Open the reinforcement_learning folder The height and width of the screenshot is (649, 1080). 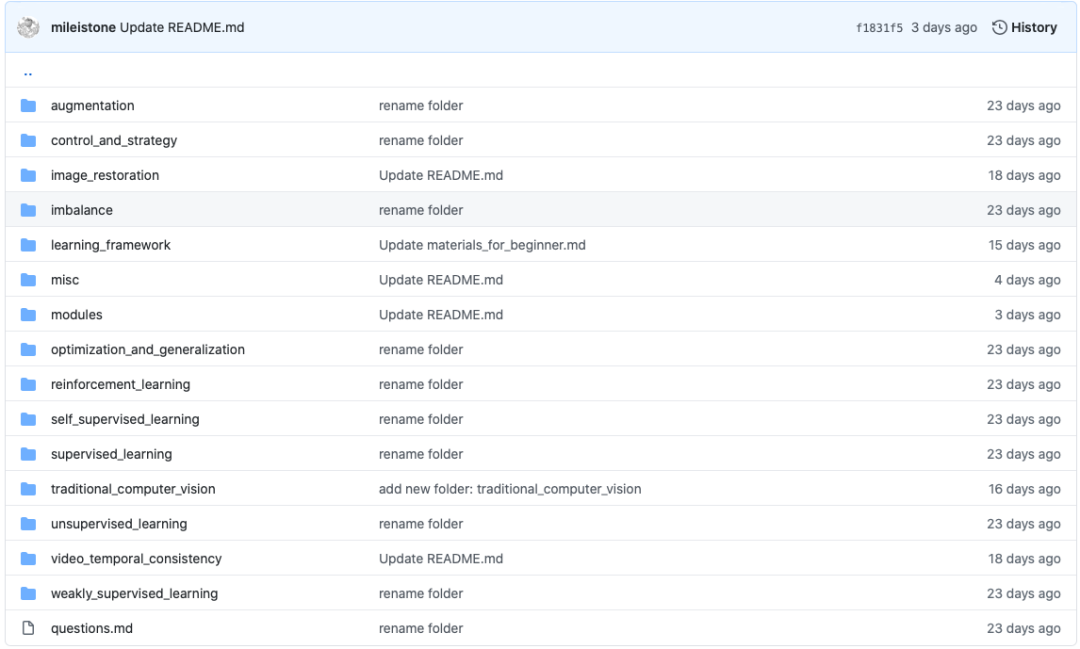(x=121, y=384)
